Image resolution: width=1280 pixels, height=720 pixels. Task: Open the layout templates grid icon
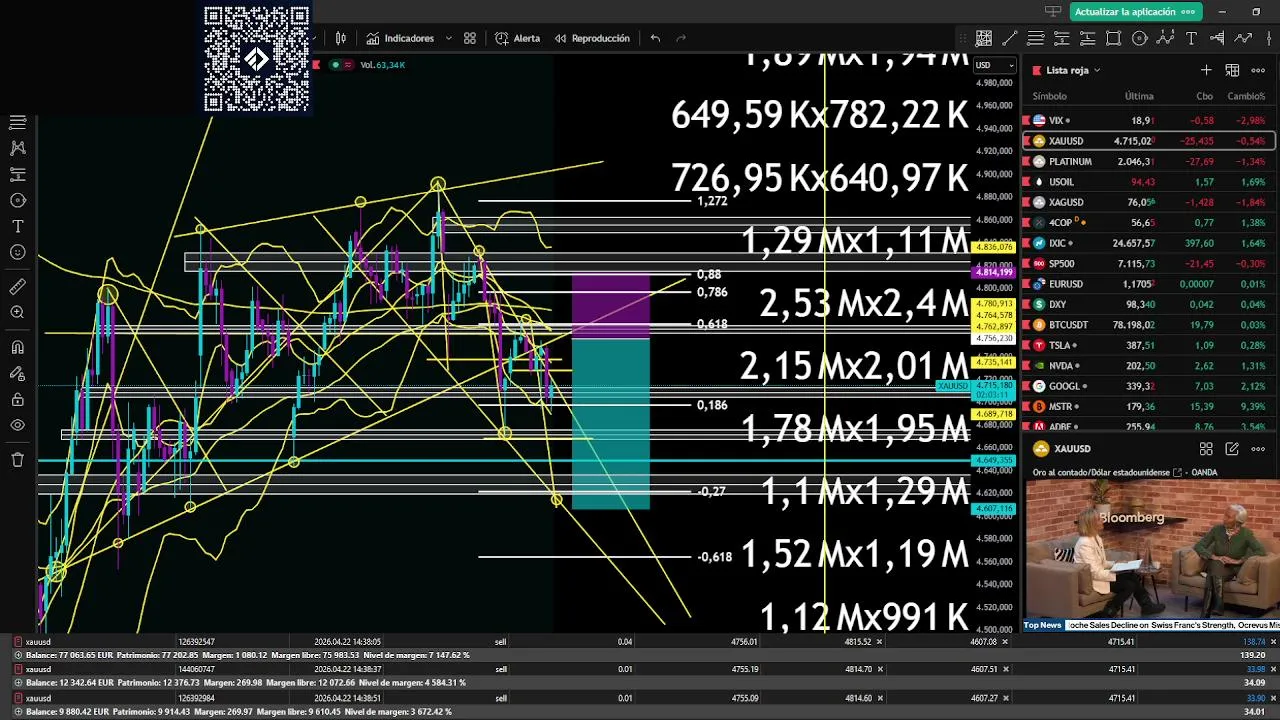[x=470, y=38]
